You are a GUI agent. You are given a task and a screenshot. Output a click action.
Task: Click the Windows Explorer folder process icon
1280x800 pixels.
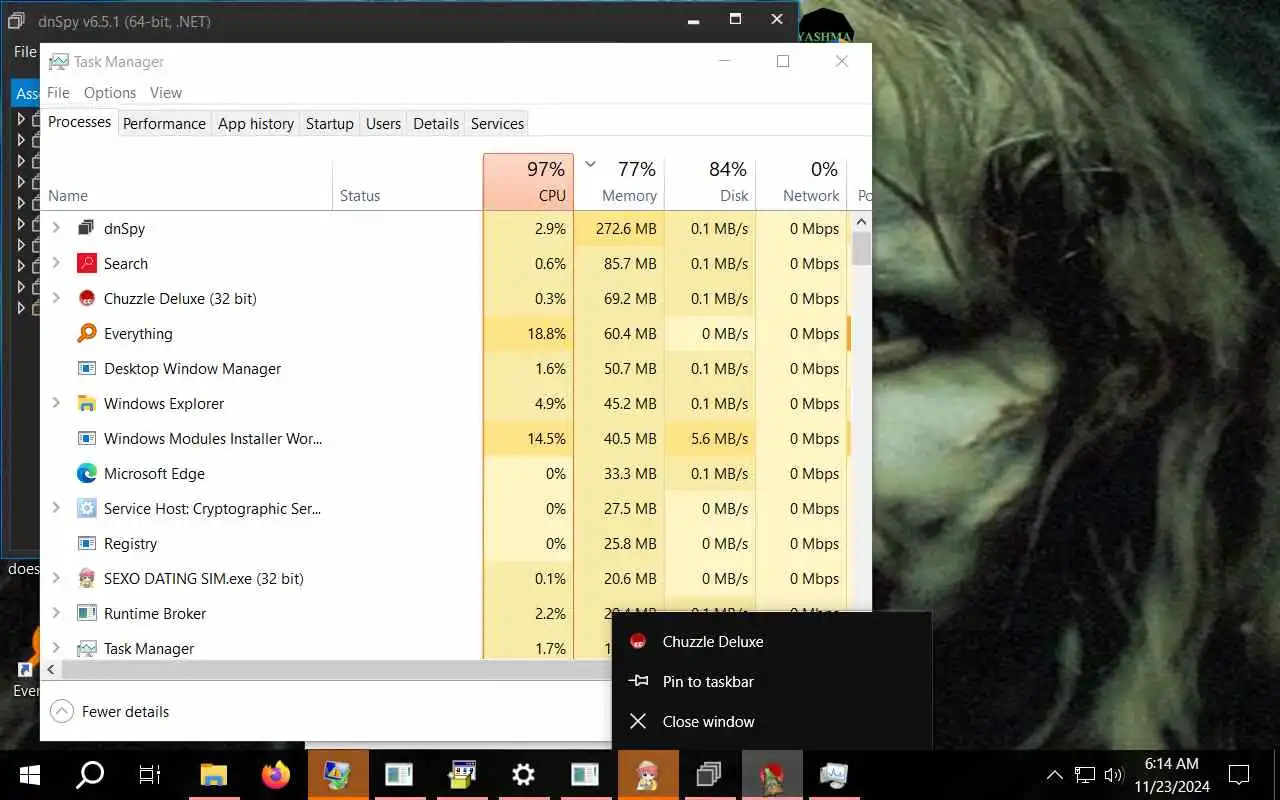[86, 403]
